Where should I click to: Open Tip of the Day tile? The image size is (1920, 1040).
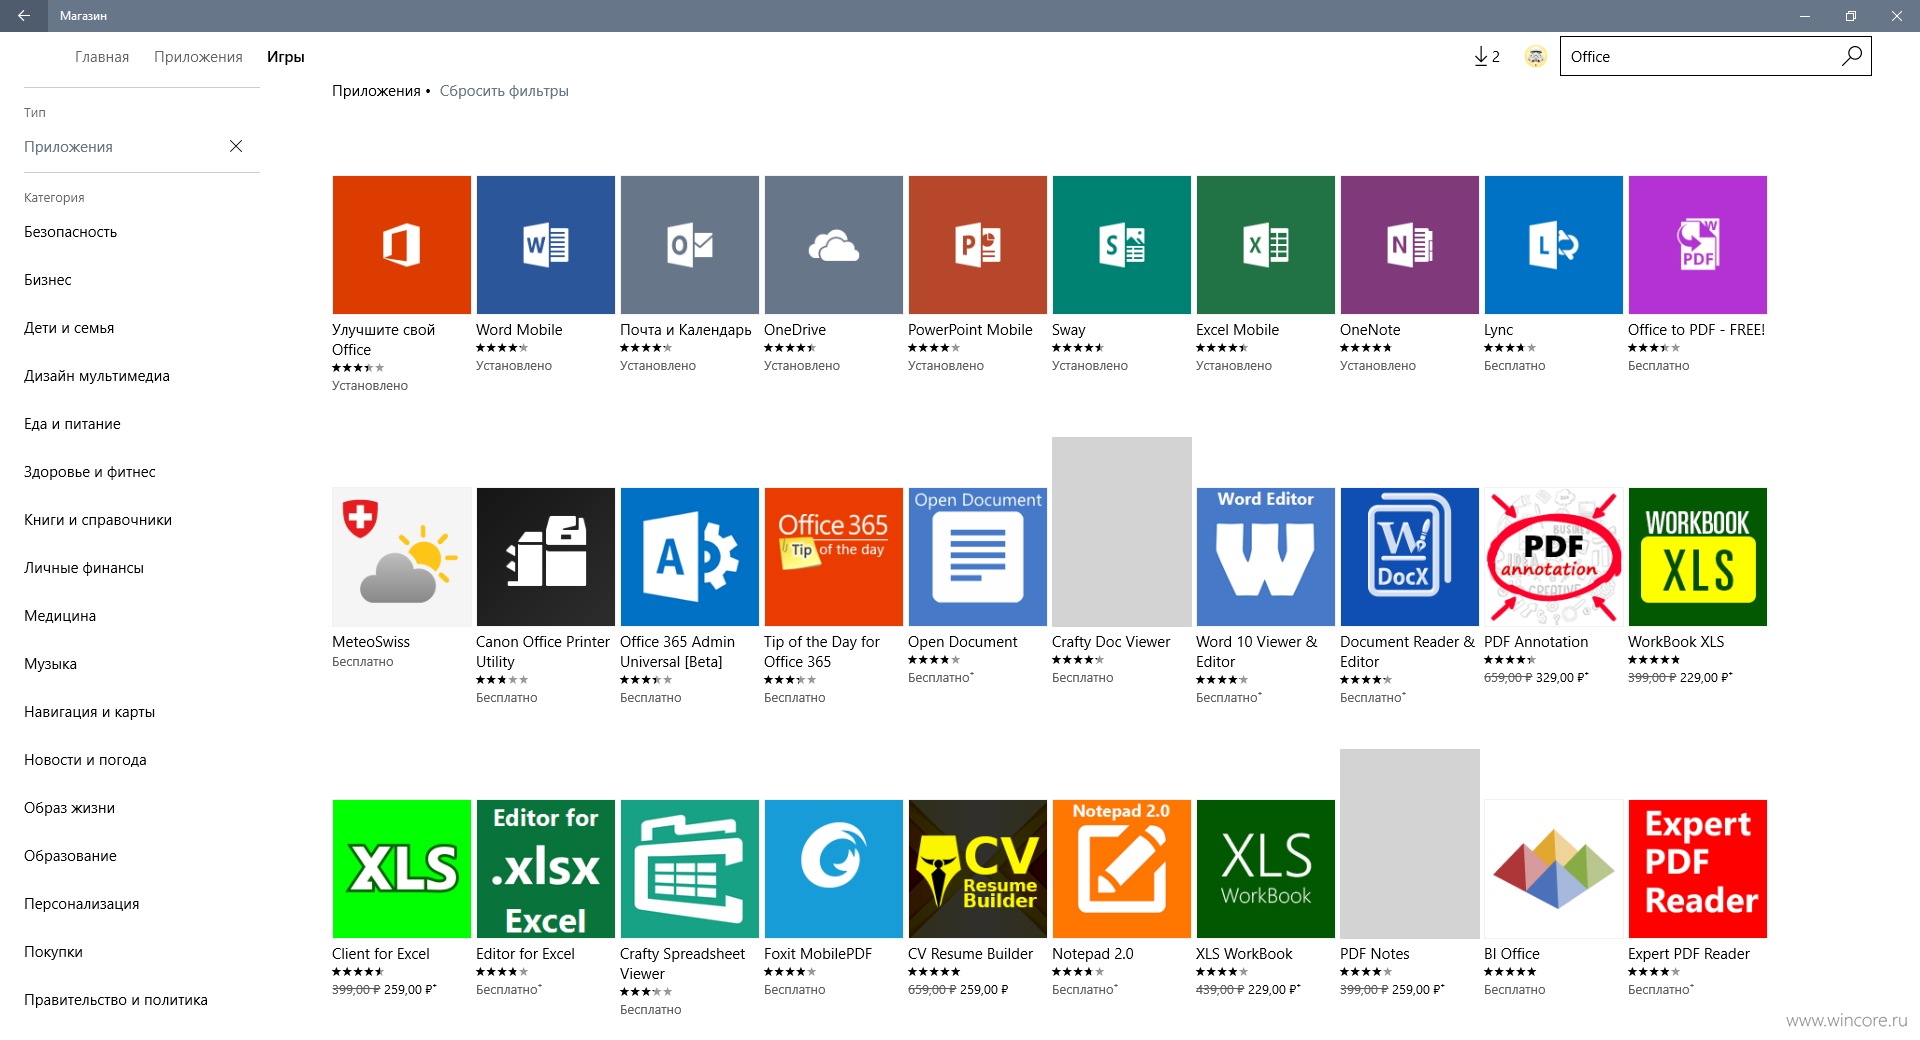point(833,557)
